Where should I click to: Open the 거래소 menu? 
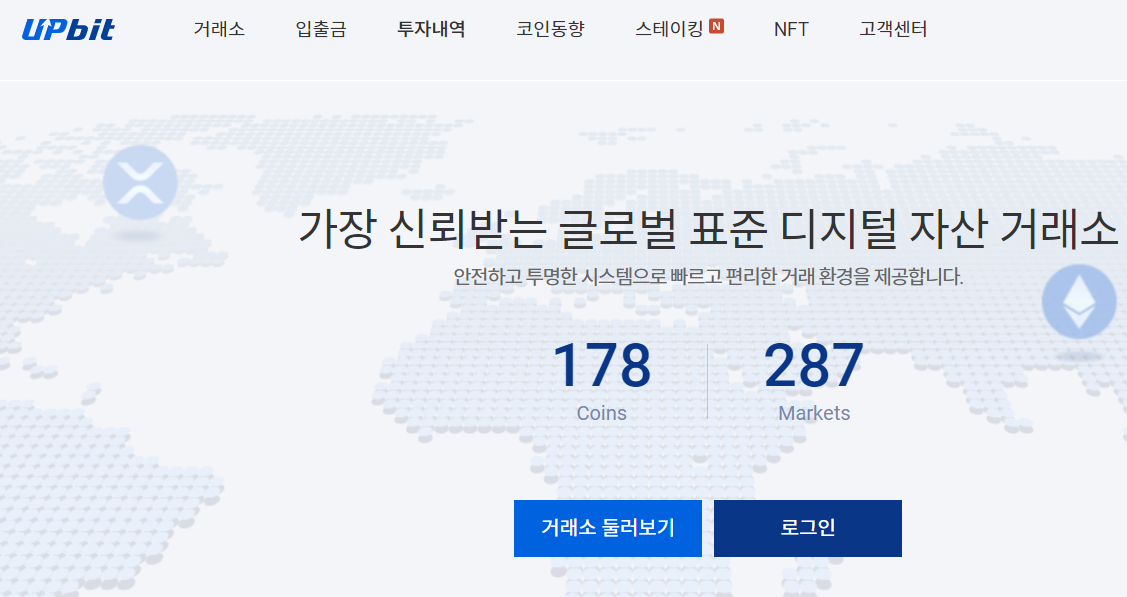coord(219,29)
